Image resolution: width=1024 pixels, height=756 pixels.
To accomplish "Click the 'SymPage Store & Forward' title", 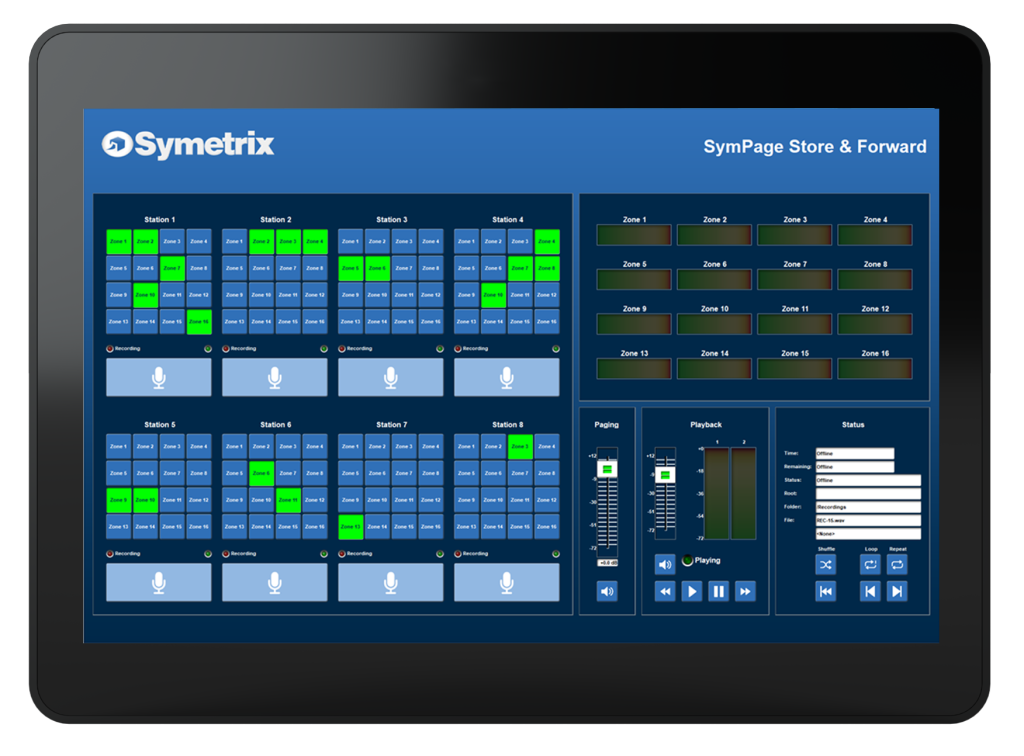I will click(815, 147).
